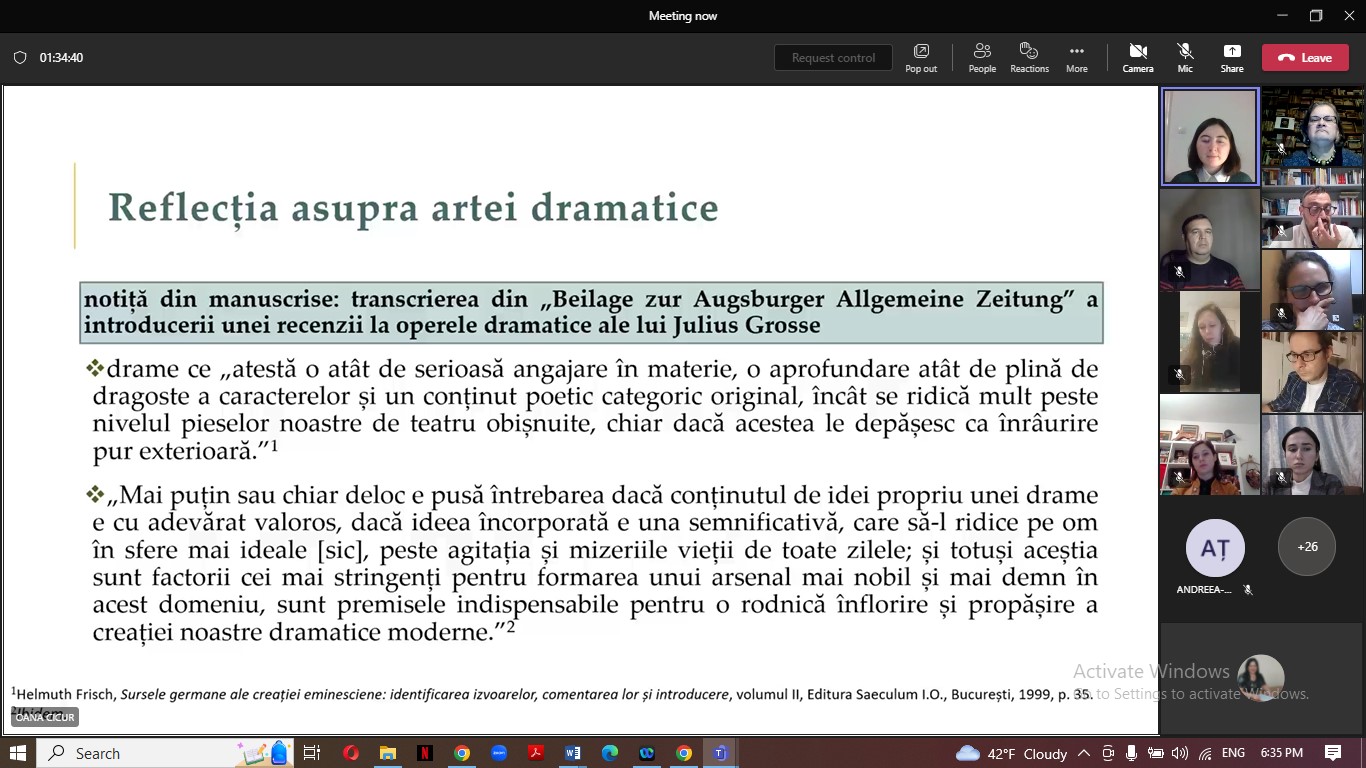Open the Wi-Fi network tray icon
The width and height of the screenshot is (1366, 768).
click(1205, 754)
